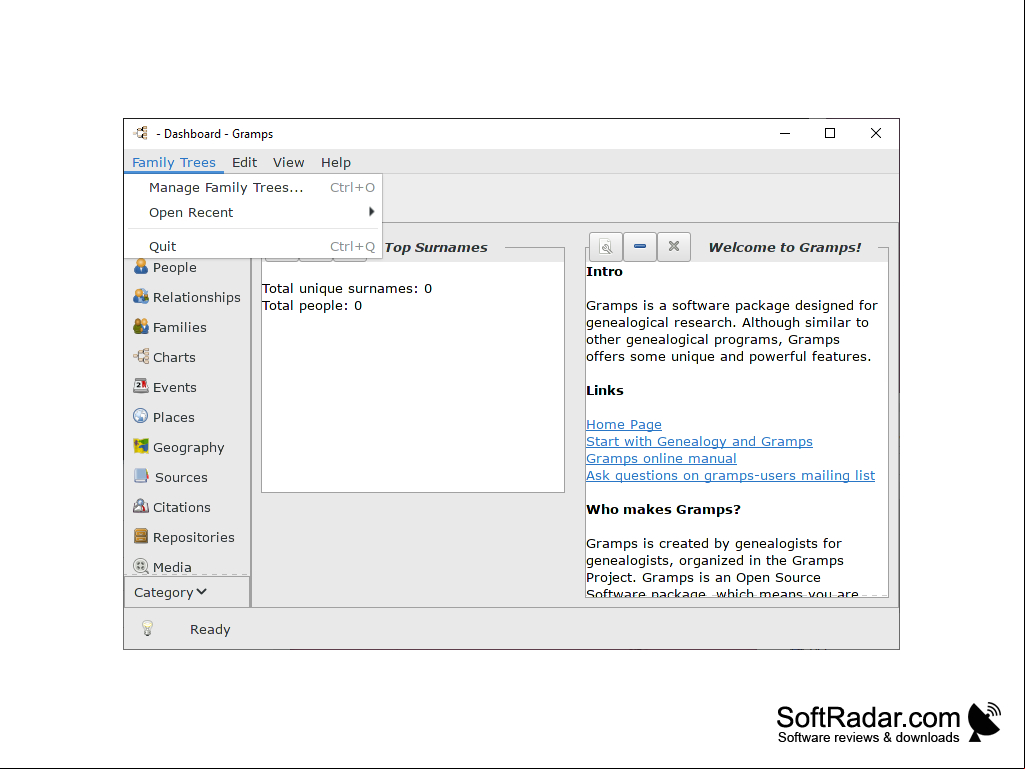Open the Family Trees menu
Viewport: 1025px width, 769px height.
pos(174,162)
